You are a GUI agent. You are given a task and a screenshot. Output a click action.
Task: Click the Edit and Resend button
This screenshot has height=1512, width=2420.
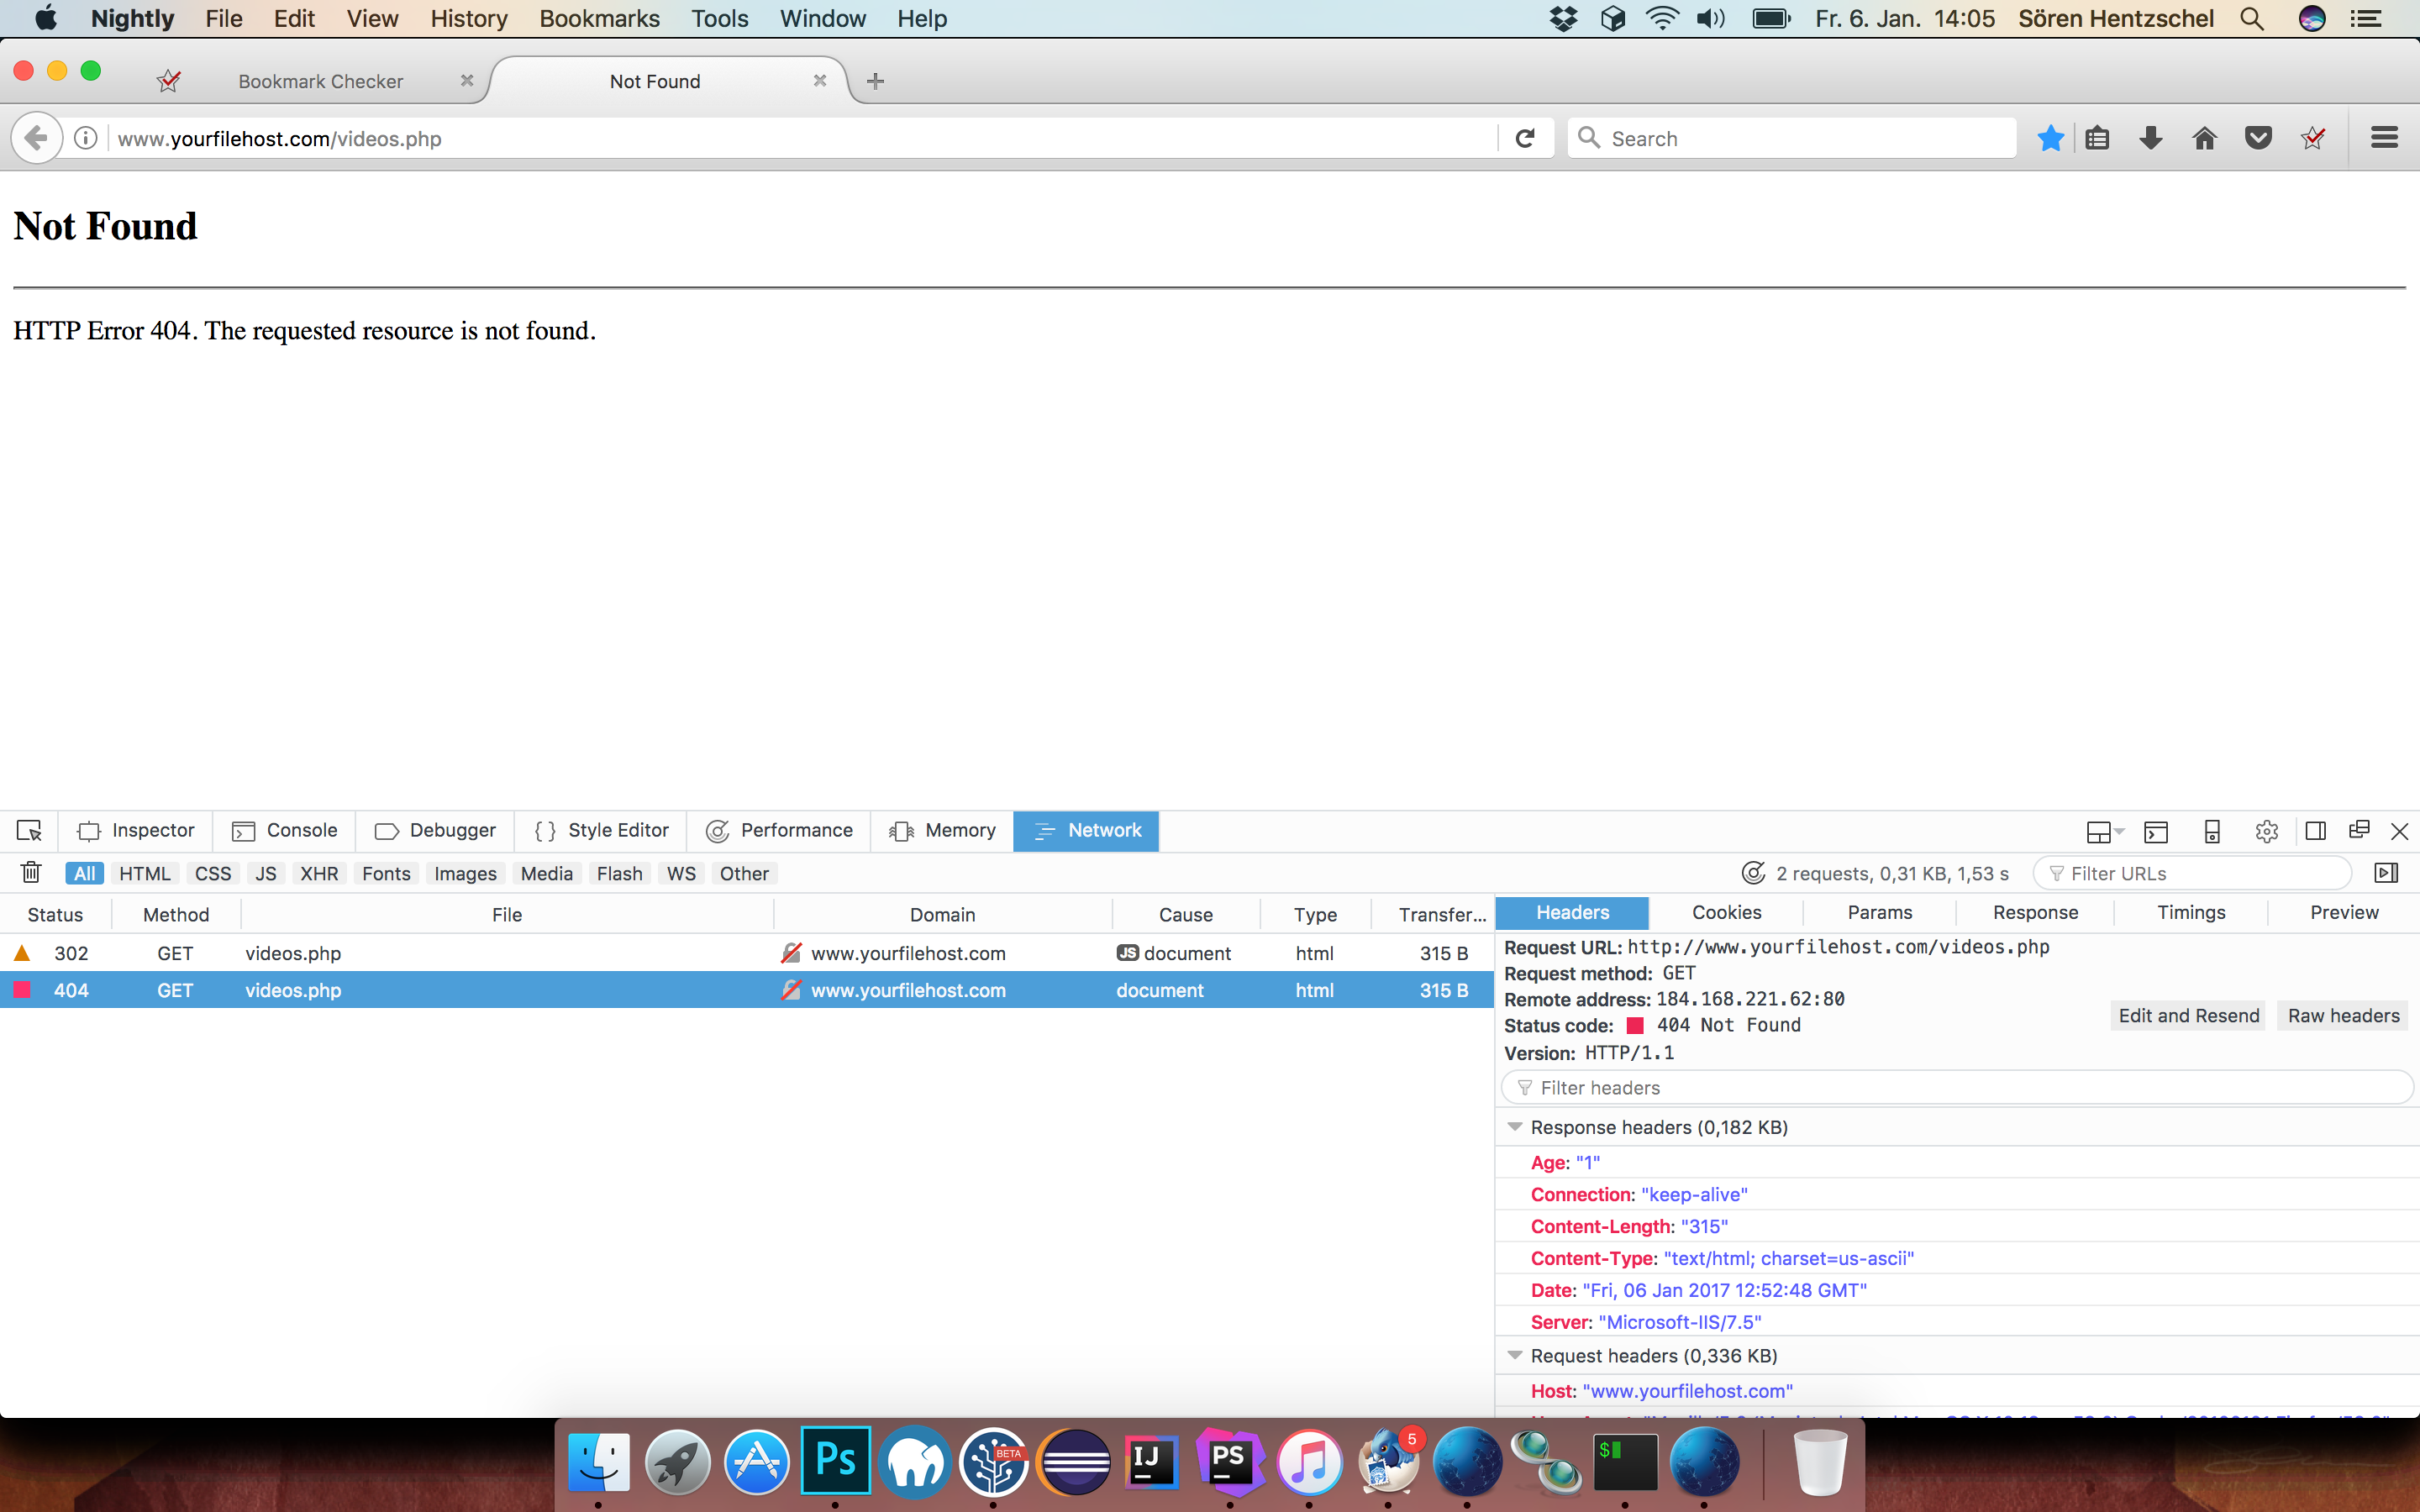tap(2188, 1016)
